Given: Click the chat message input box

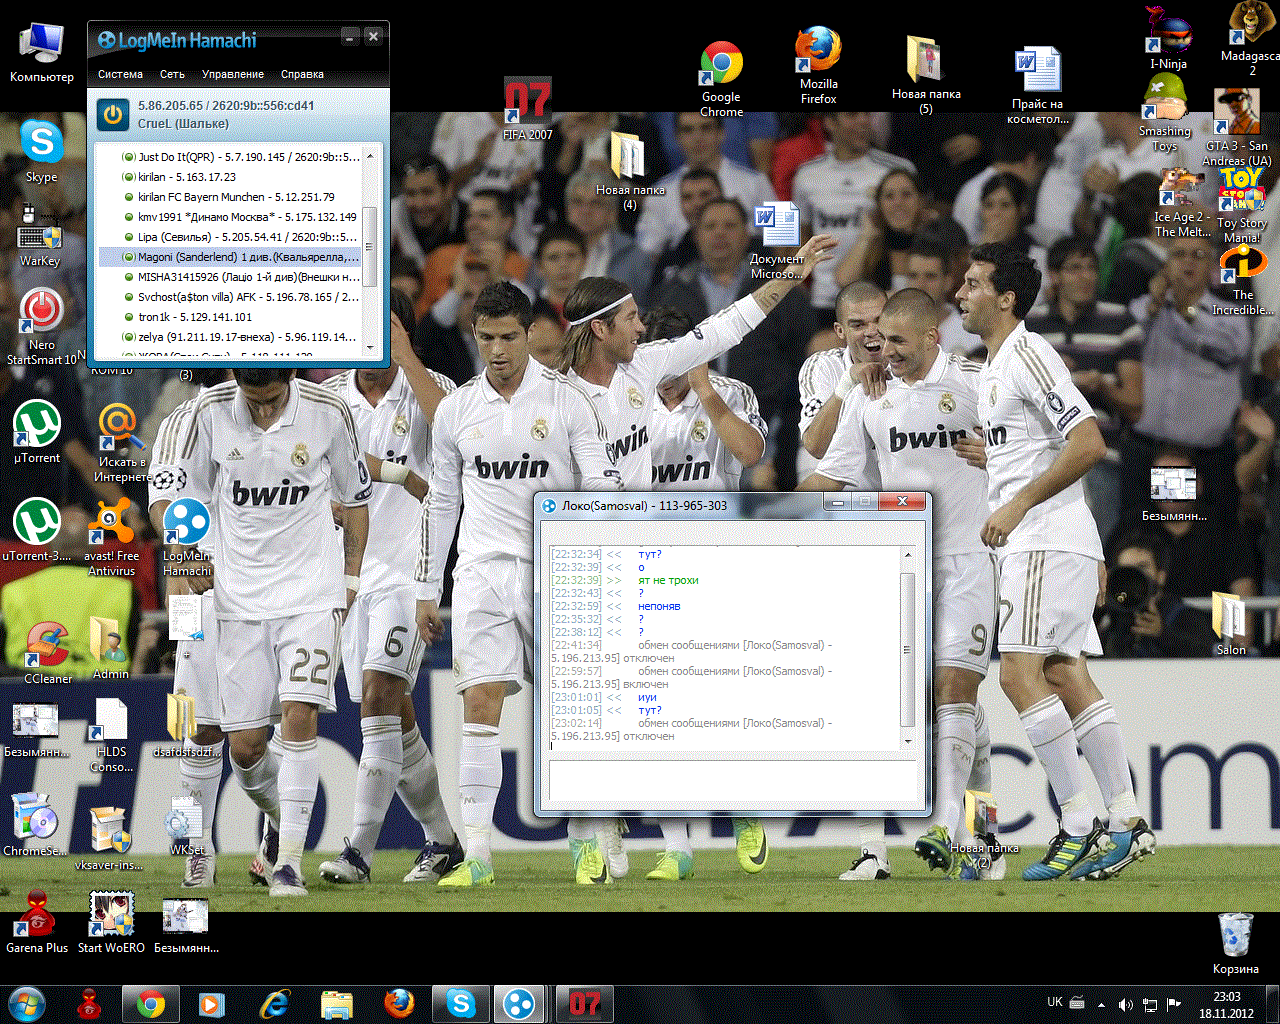Looking at the screenshot, I should [x=733, y=781].
